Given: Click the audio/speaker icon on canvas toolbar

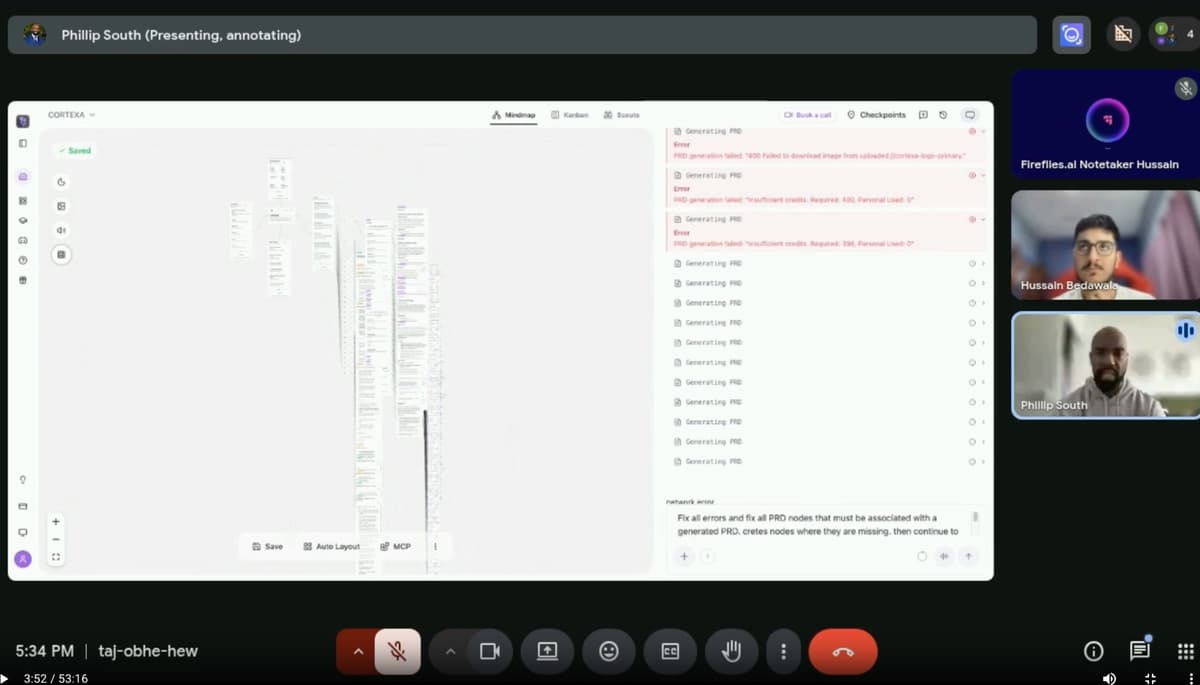Looking at the screenshot, I should point(61,230).
